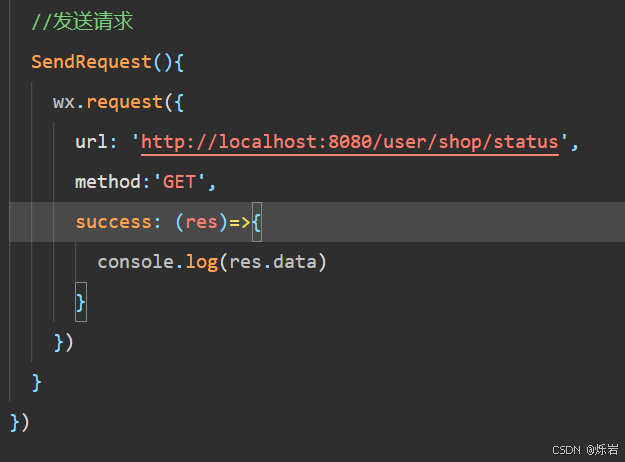Click the final '})' at the bottom

20,423
